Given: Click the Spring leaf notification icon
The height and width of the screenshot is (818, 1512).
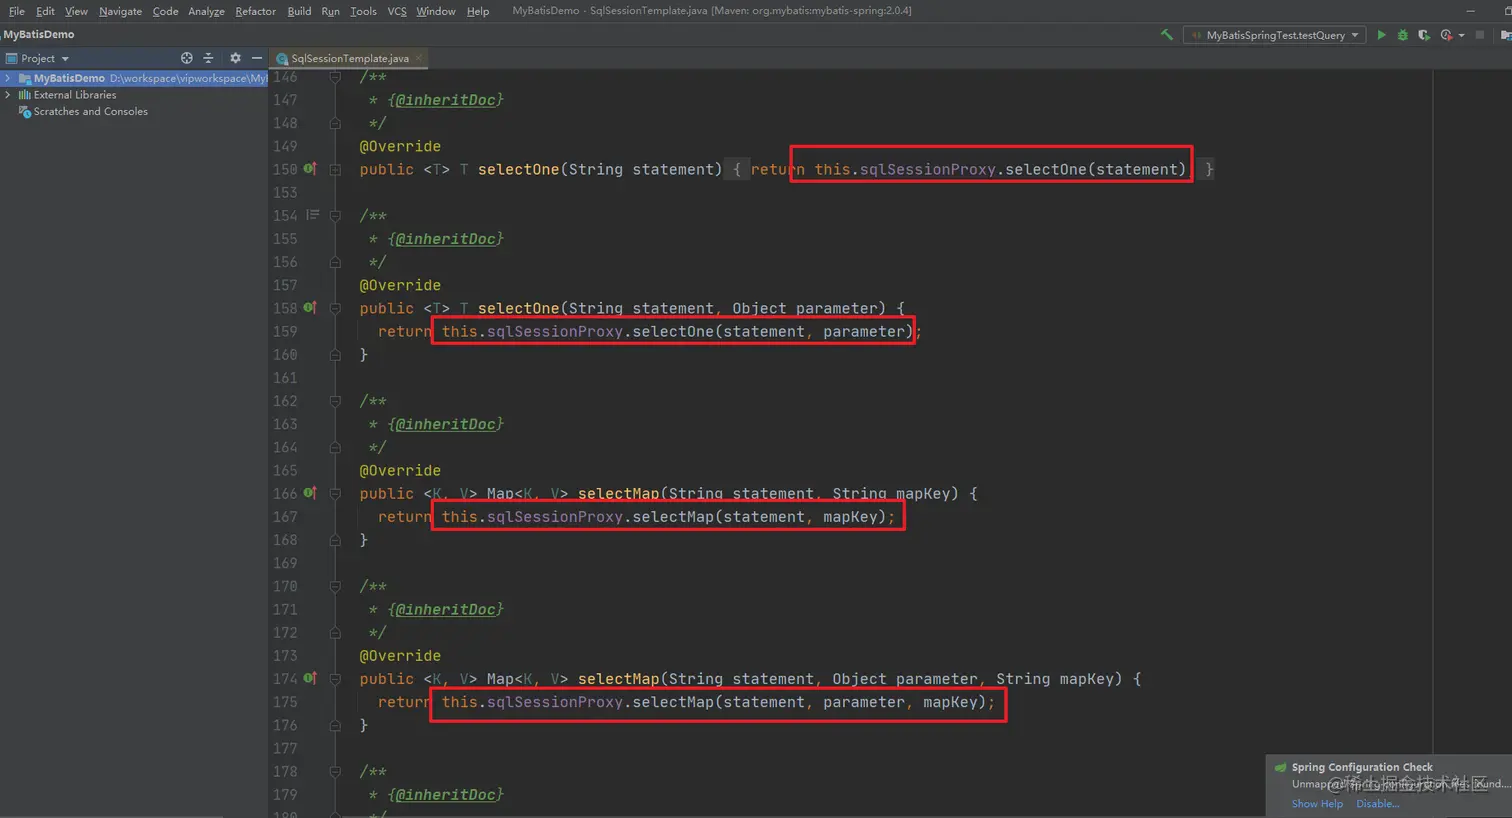Looking at the screenshot, I should [1280, 767].
